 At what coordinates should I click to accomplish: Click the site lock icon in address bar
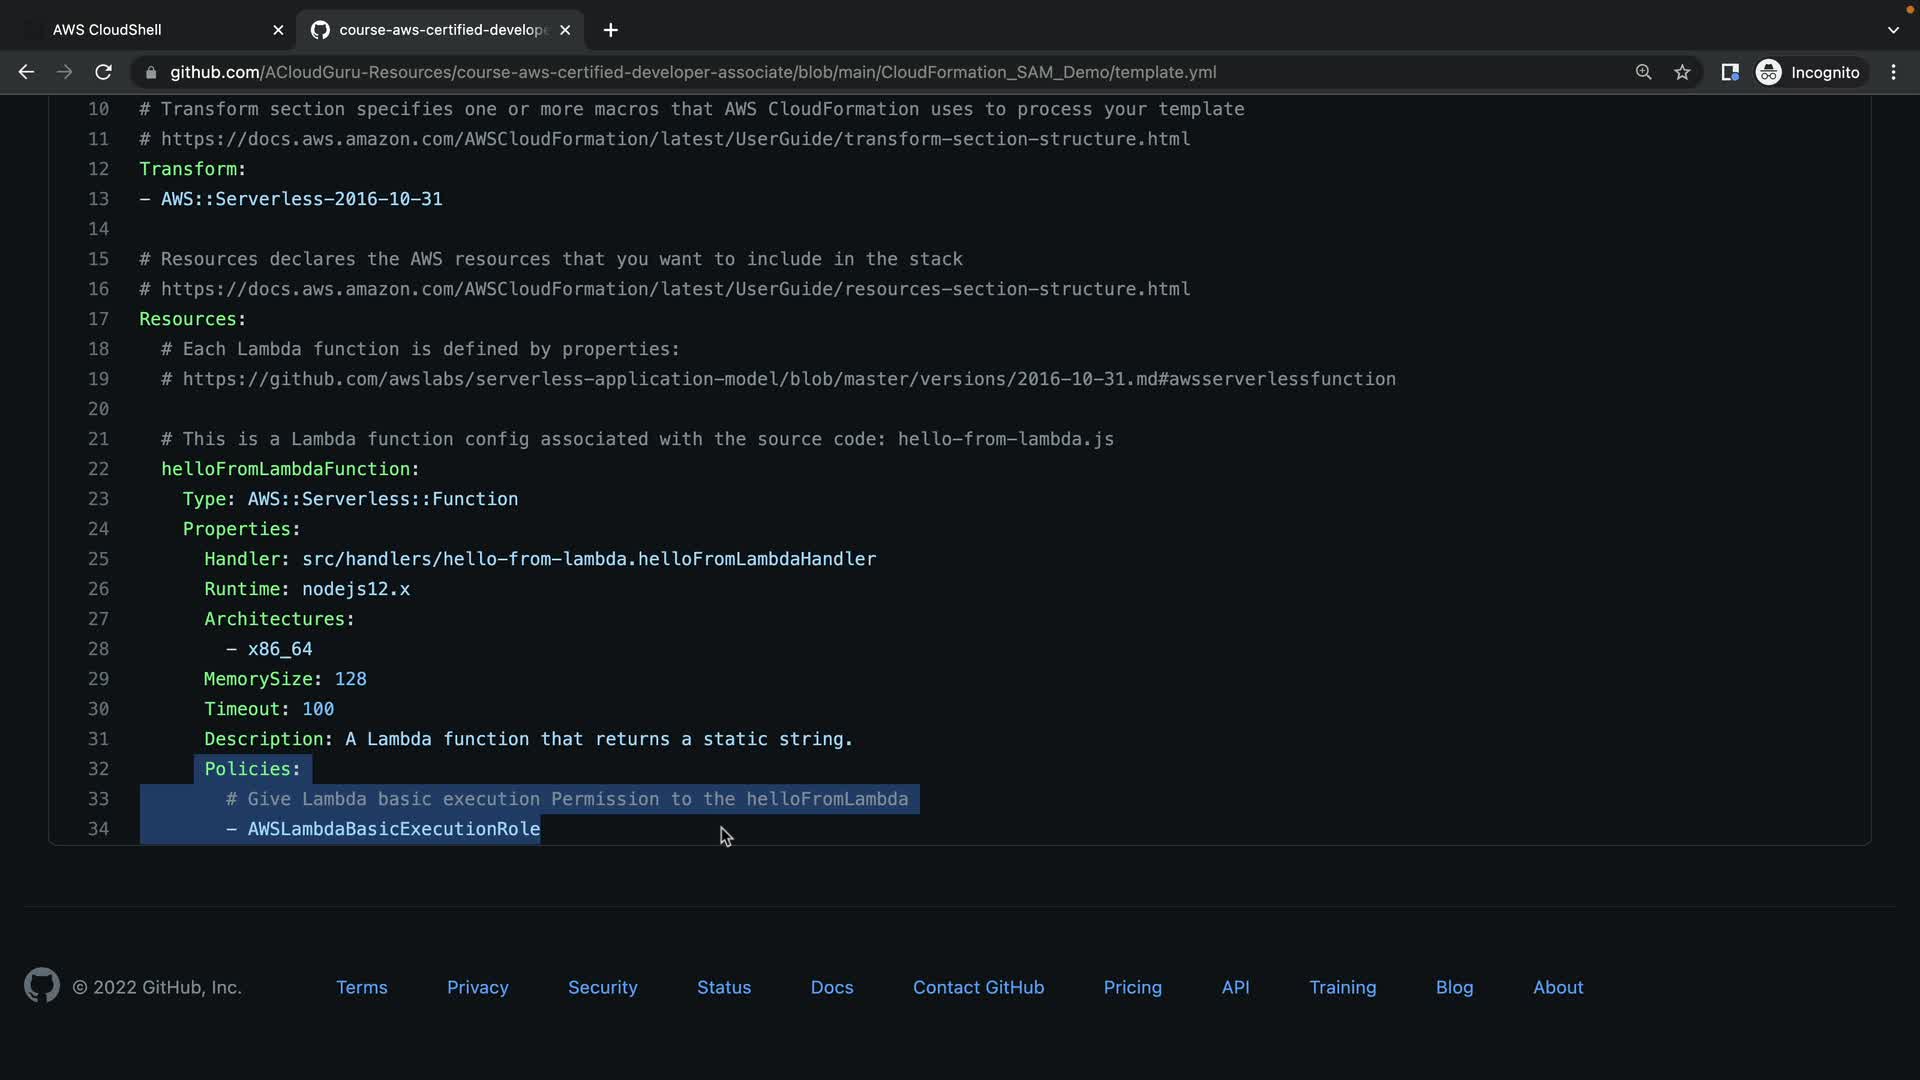(151, 72)
